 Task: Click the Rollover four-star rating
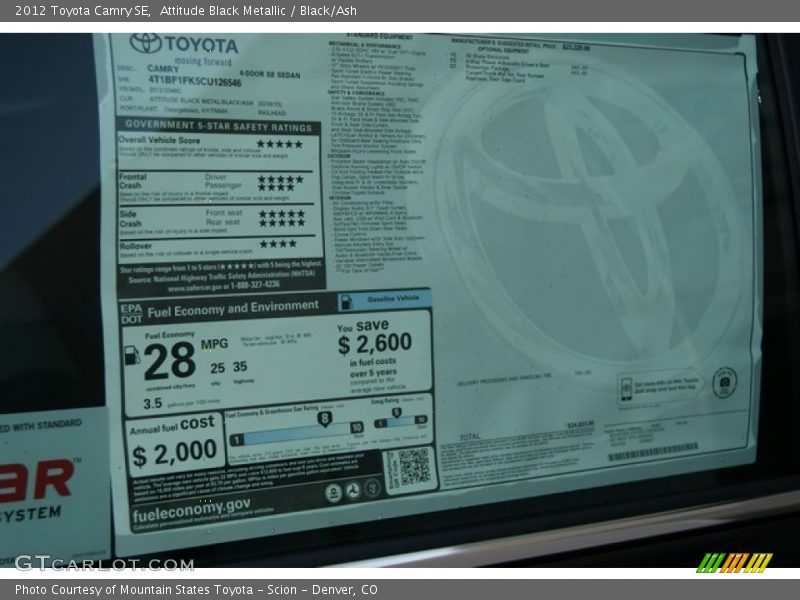[x=278, y=244]
